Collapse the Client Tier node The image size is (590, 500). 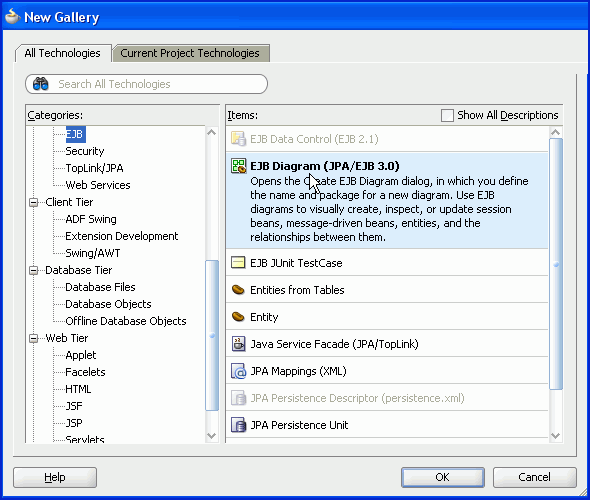coord(33,202)
